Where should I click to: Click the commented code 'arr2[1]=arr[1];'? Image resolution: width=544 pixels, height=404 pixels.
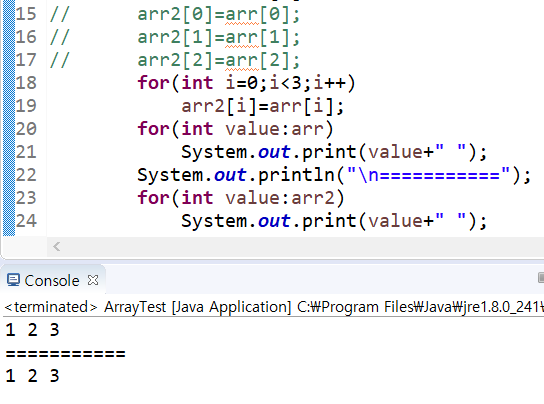(219, 37)
